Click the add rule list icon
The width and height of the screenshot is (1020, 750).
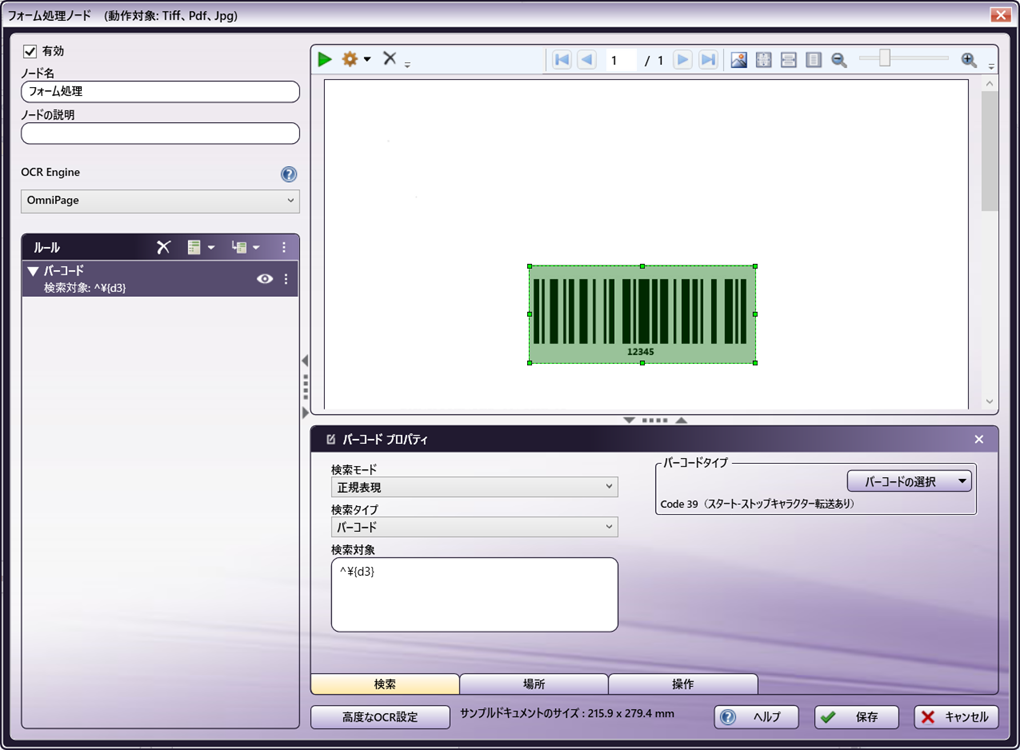pos(194,247)
